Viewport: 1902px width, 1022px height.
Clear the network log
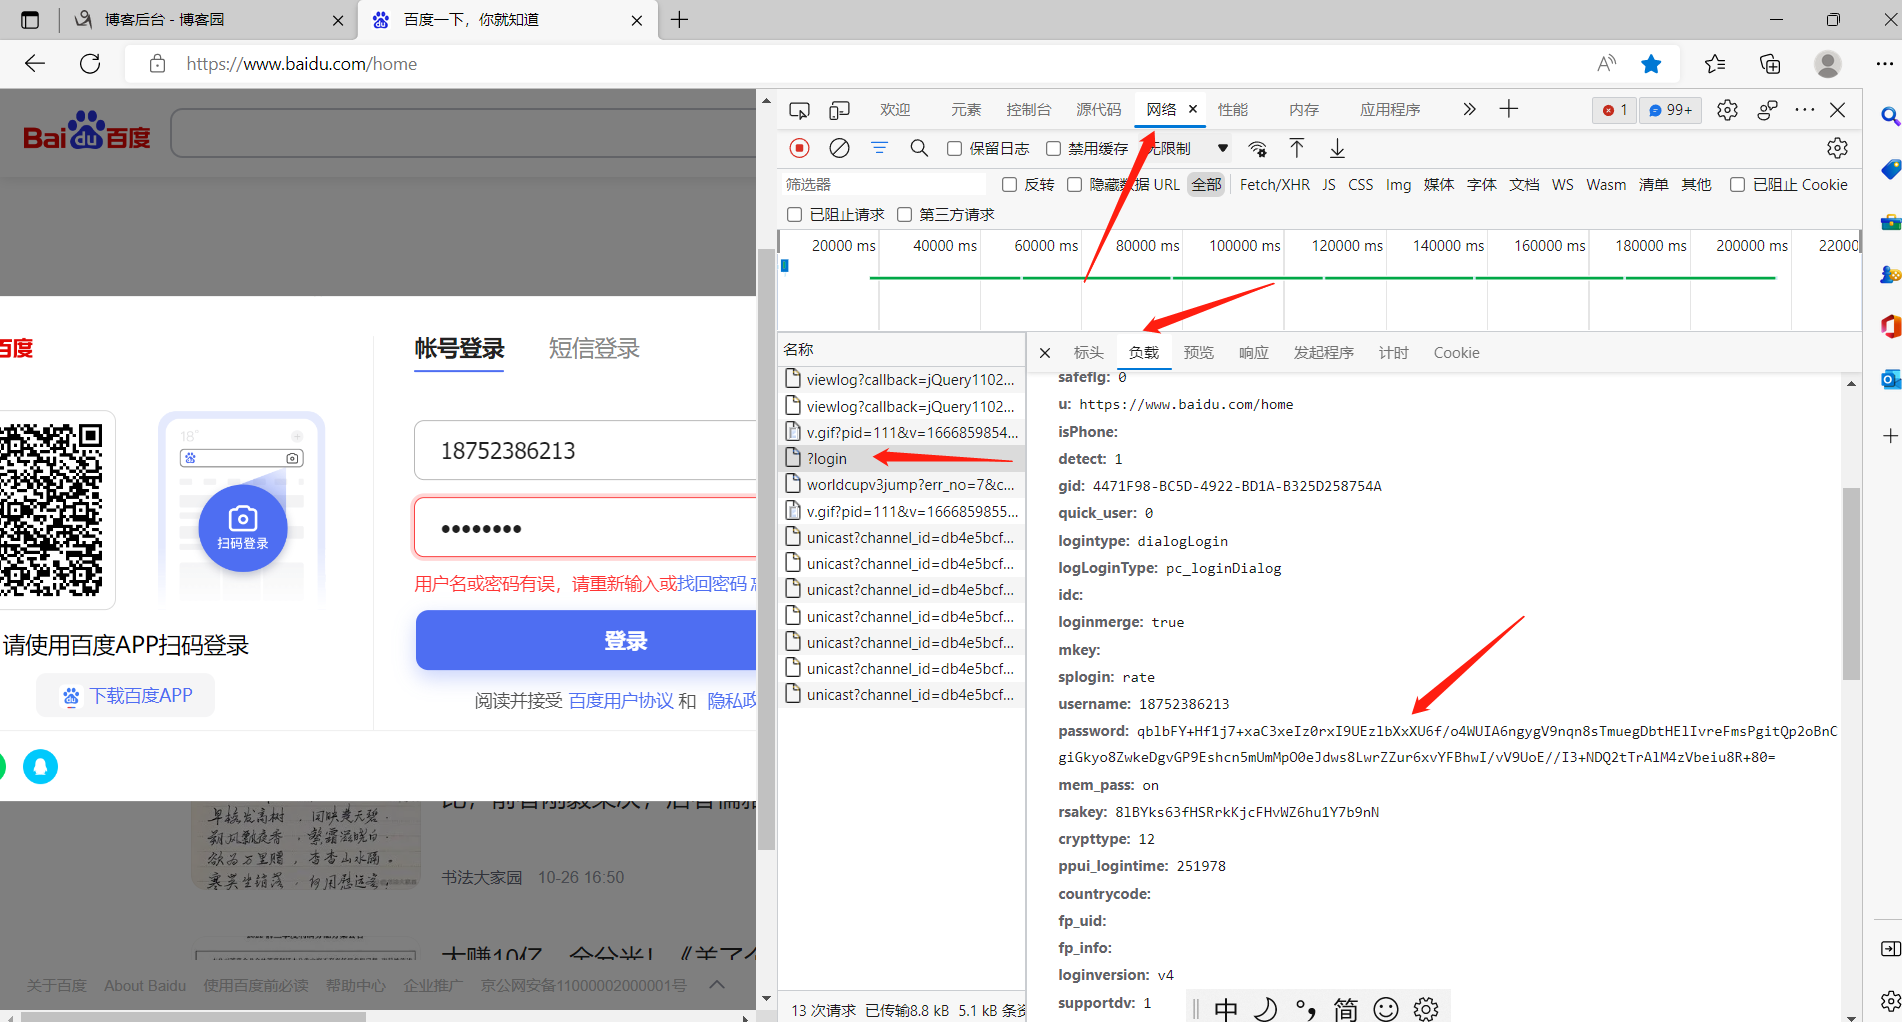840,148
